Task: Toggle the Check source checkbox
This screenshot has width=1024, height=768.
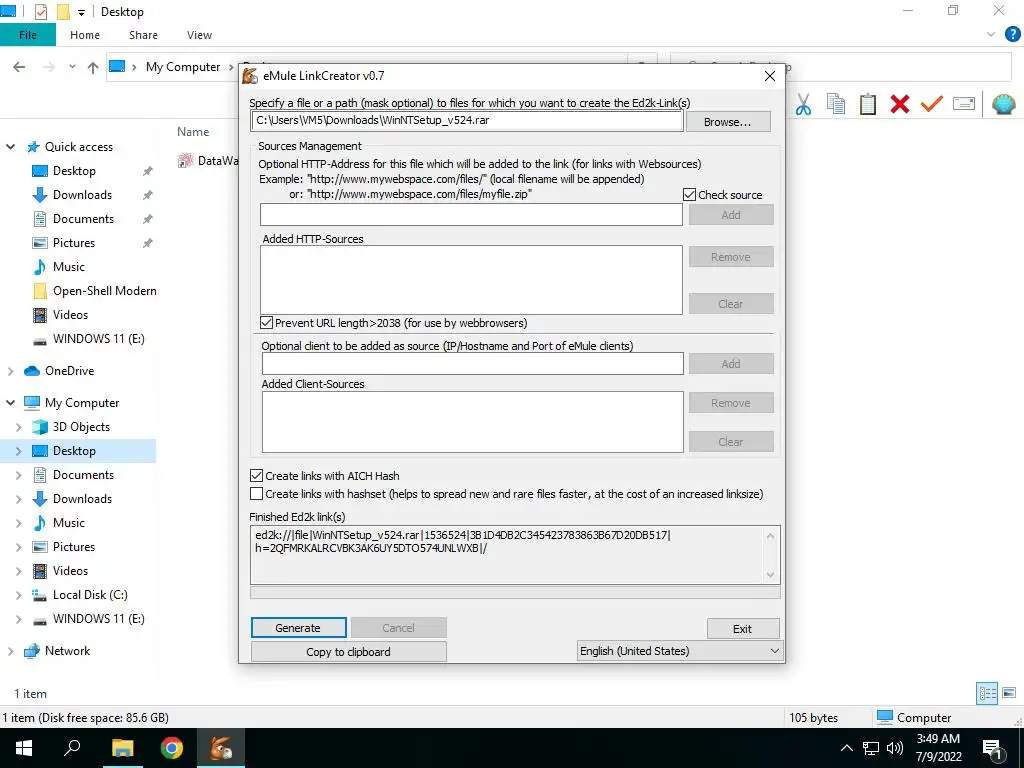Action: tap(689, 195)
